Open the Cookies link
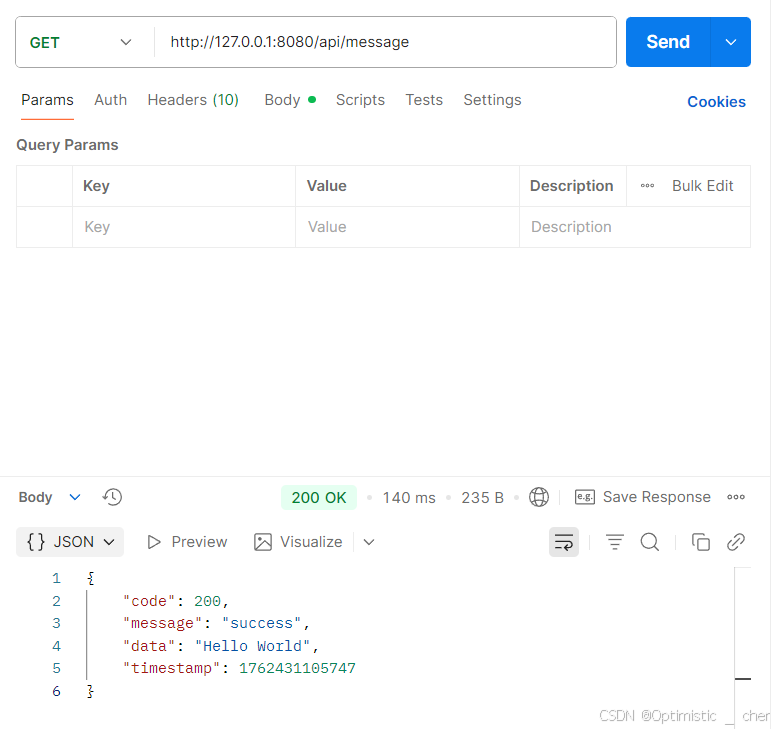Screen dimensions: 774x729 tap(716, 102)
